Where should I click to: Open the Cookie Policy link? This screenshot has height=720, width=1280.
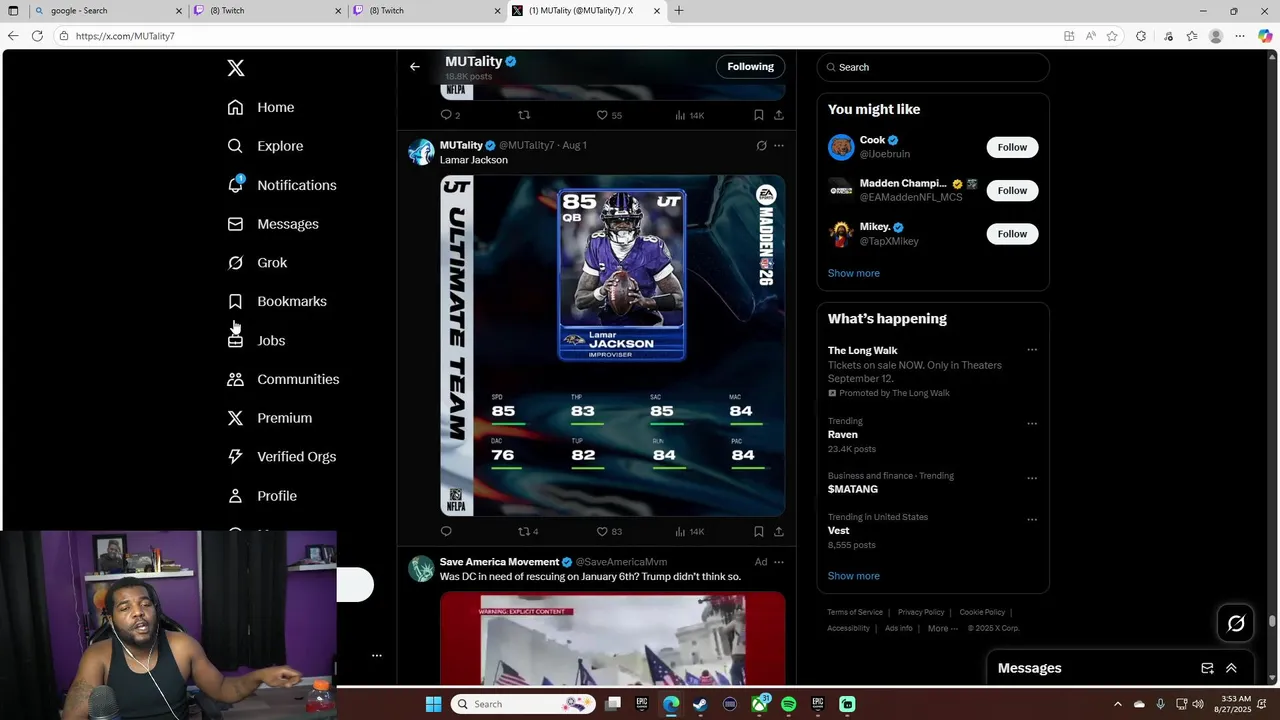point(982,612)
